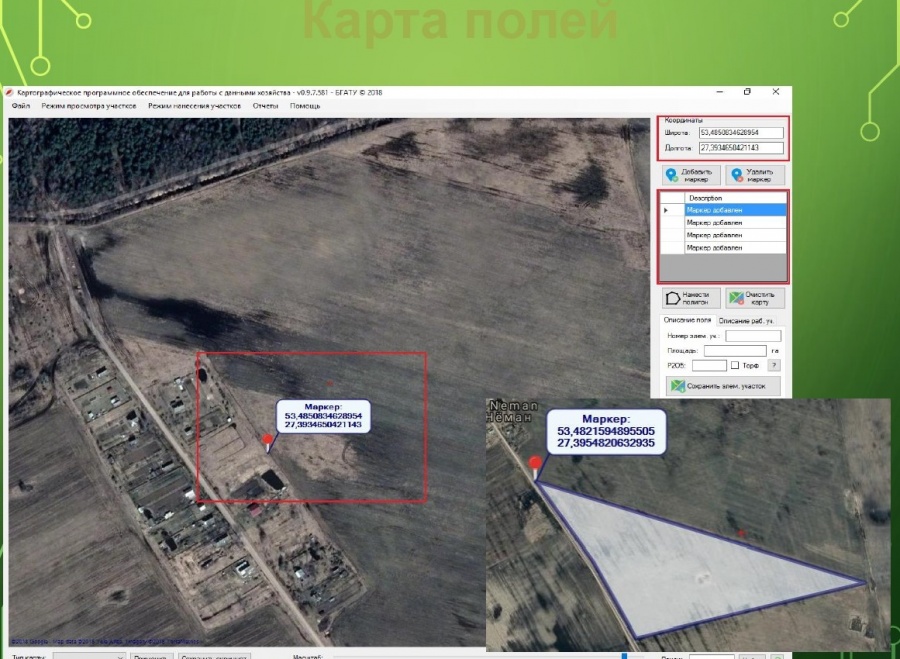Click the red marker pin on main map
Screen dimensions: 900x659
[x=266, y=439]
